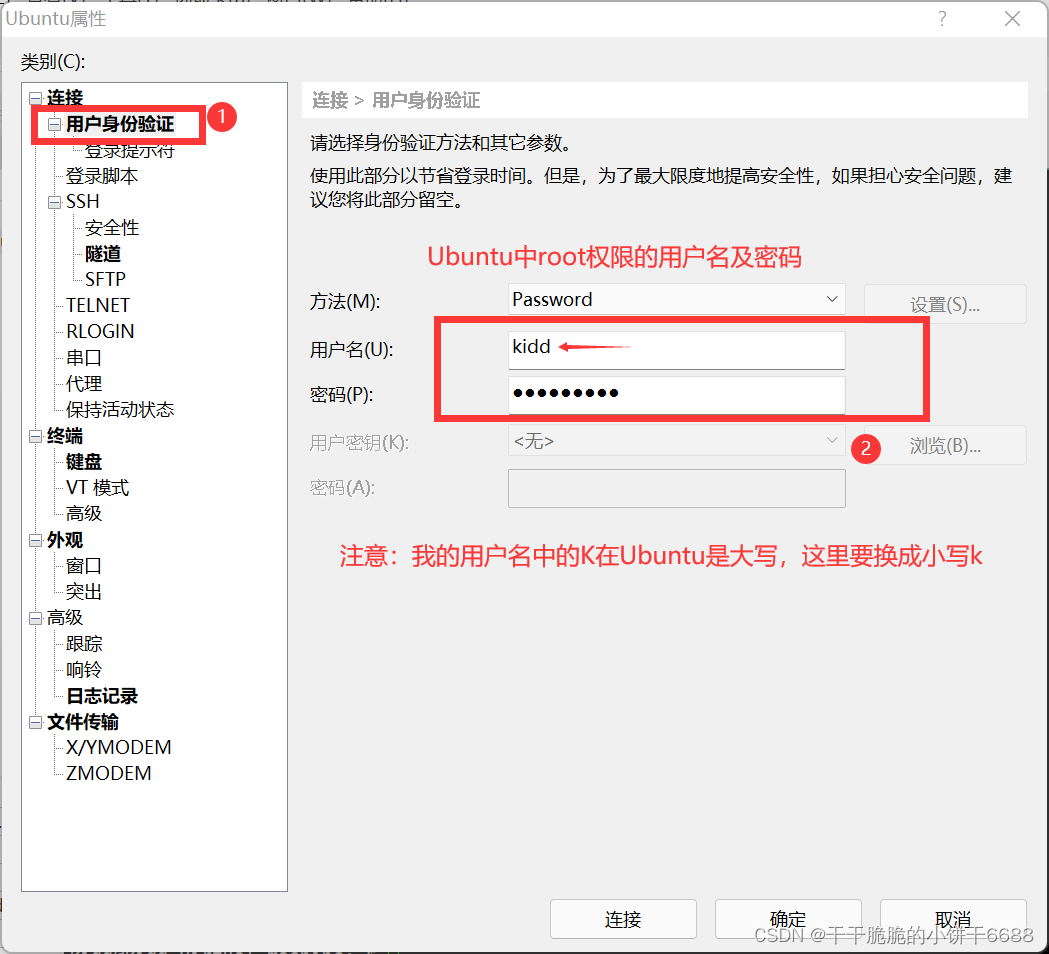Select 响铃 under 高级
This screenshot has height=954, width=1049.
(84, 670)
